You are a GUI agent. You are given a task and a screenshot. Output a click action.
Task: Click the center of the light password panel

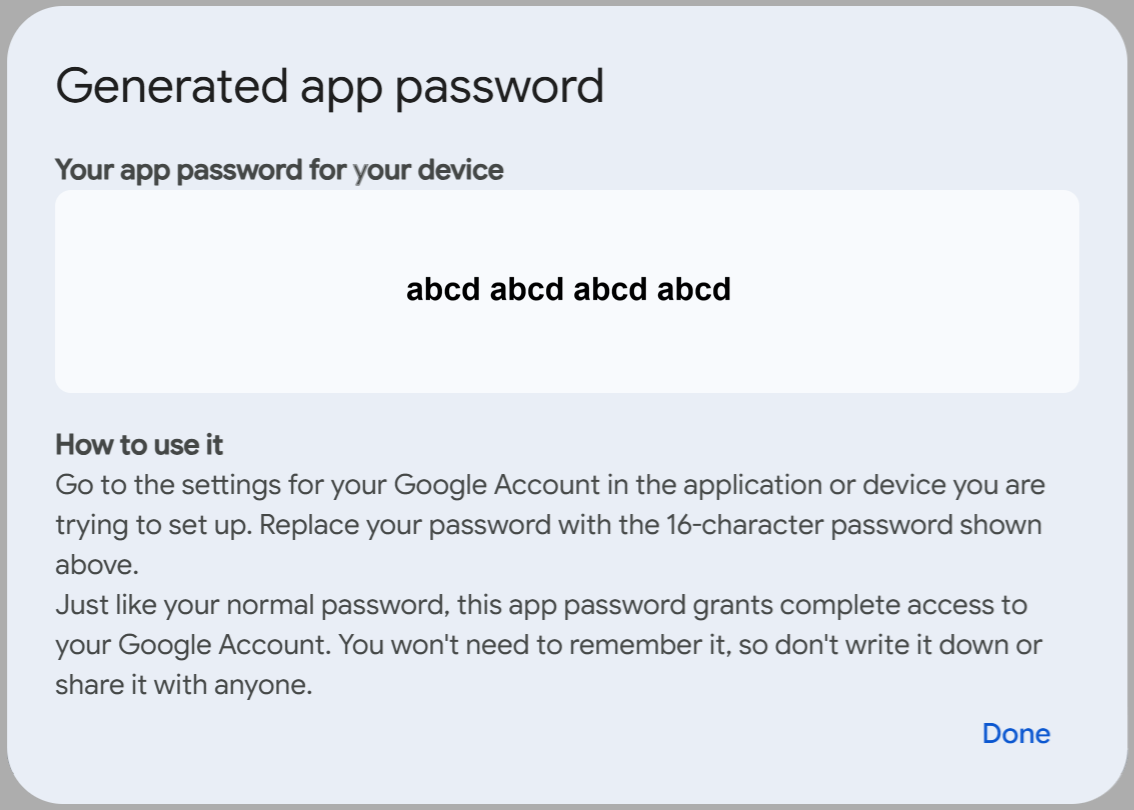click(x=567, y=290)
